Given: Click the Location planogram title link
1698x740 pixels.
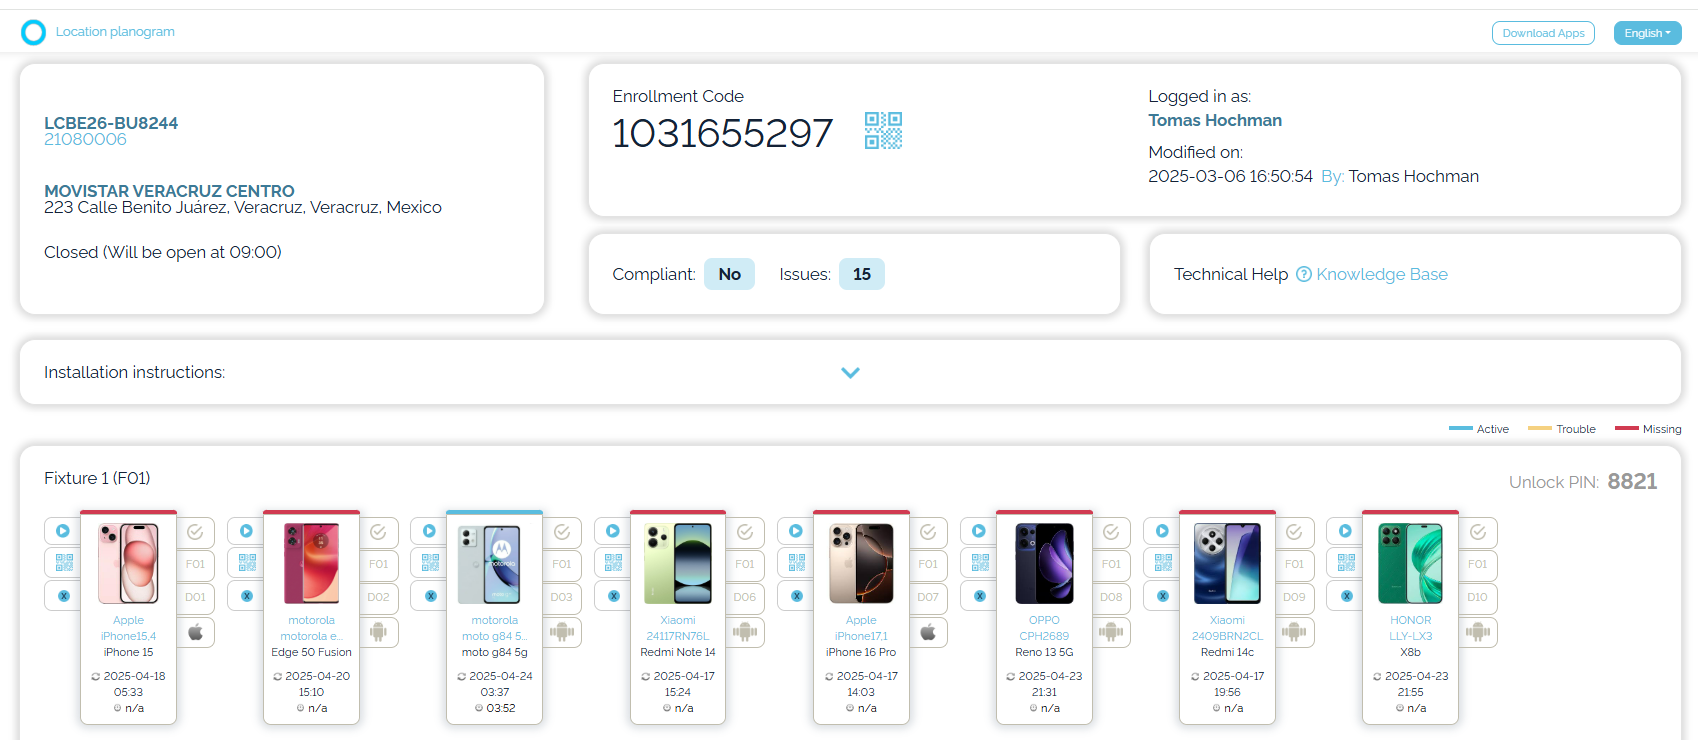Looking at the screenshot, I should (x=115, y=32).
